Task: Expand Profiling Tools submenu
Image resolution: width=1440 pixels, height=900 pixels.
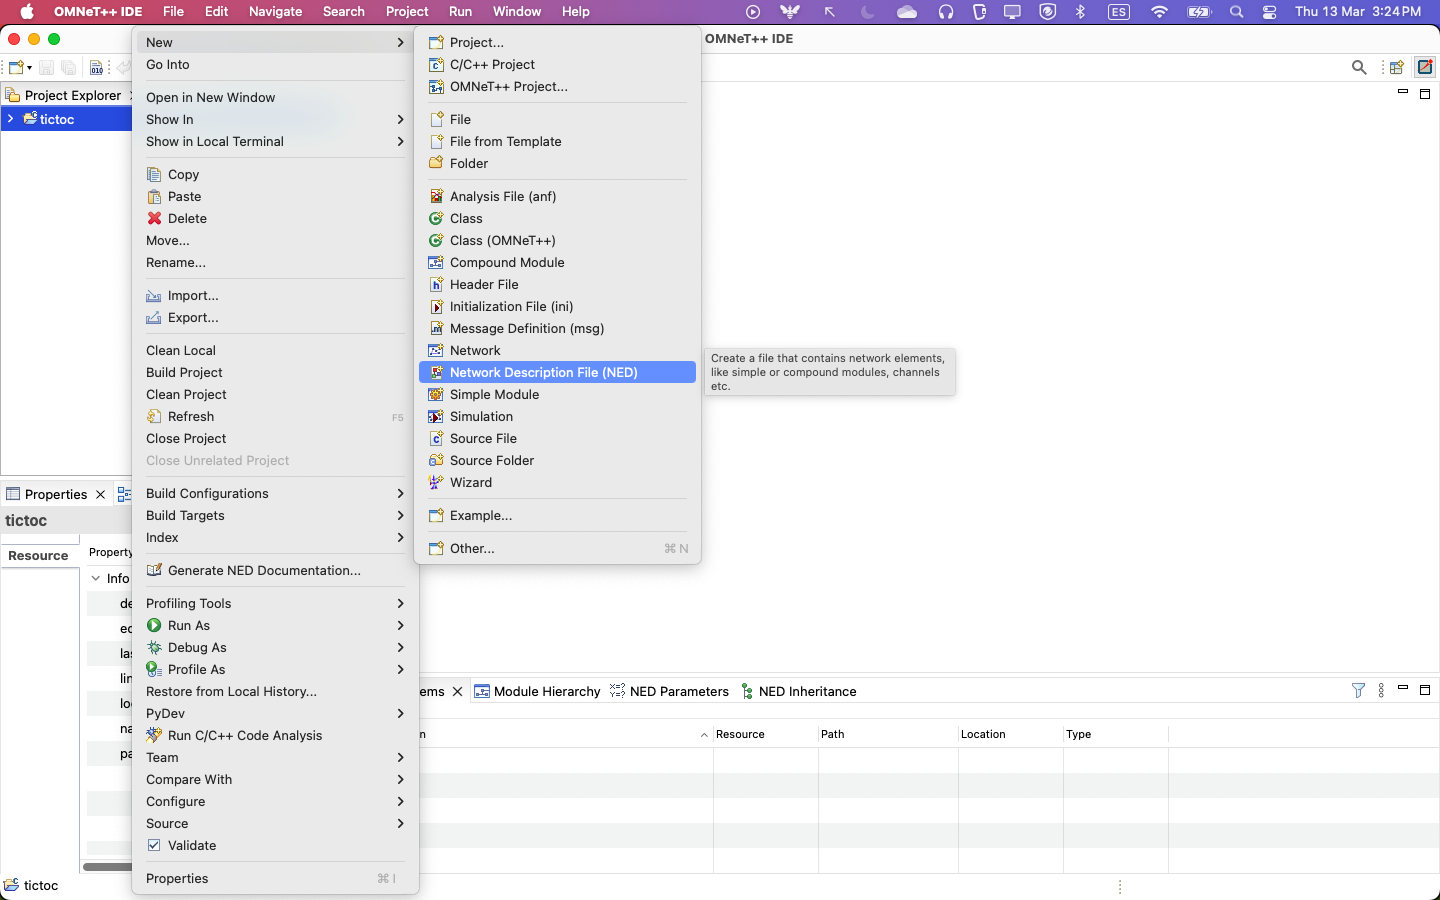Action: tap(275, 603)
